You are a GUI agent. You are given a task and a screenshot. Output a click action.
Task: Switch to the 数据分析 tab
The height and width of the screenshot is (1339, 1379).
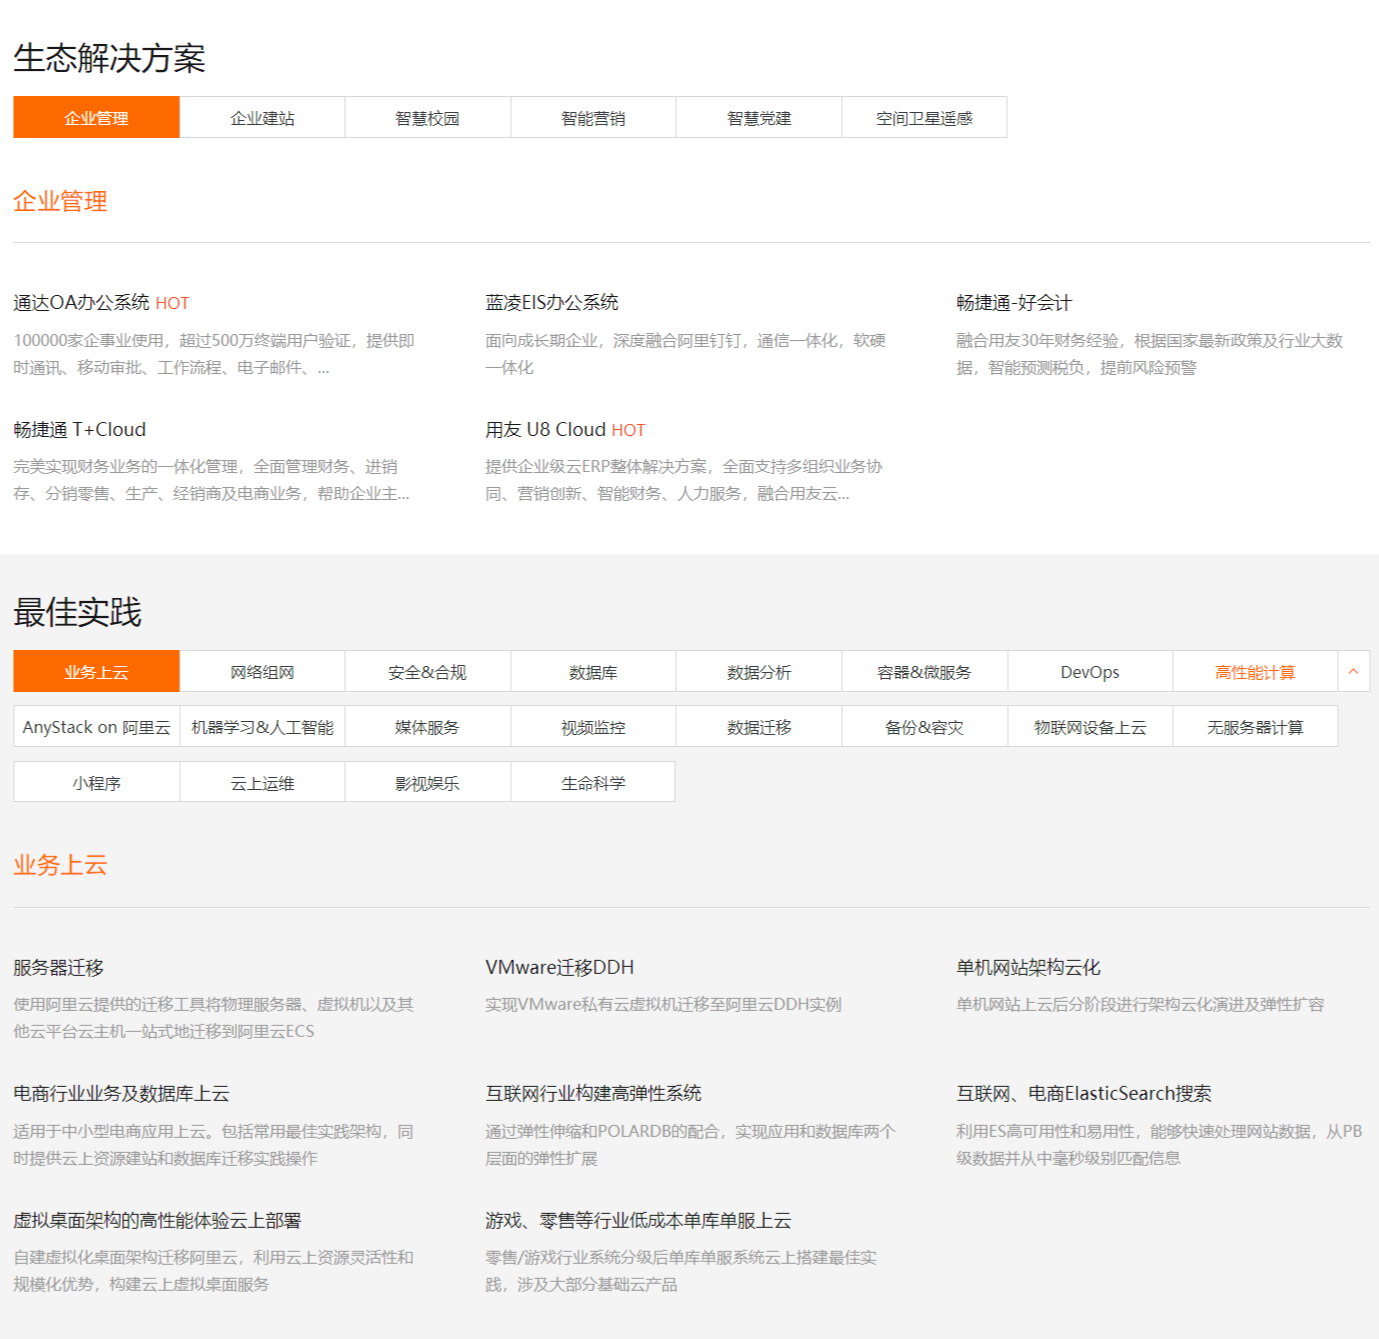click(759, 672)
